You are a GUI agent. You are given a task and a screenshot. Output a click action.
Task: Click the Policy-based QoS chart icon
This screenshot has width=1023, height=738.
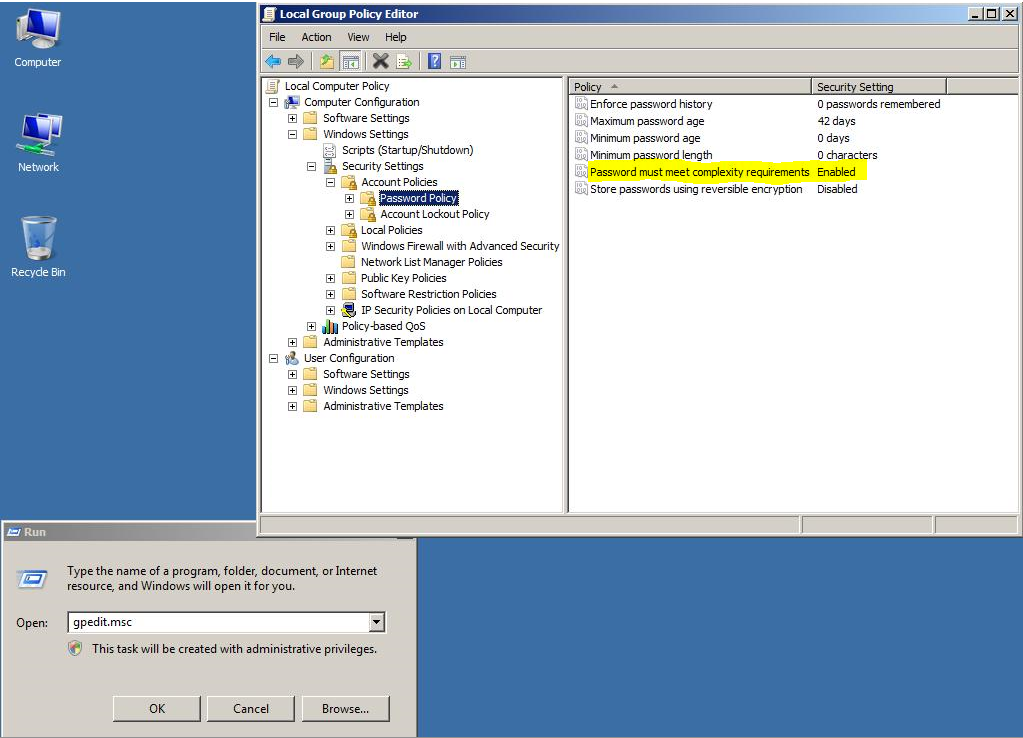click(330, 326)
